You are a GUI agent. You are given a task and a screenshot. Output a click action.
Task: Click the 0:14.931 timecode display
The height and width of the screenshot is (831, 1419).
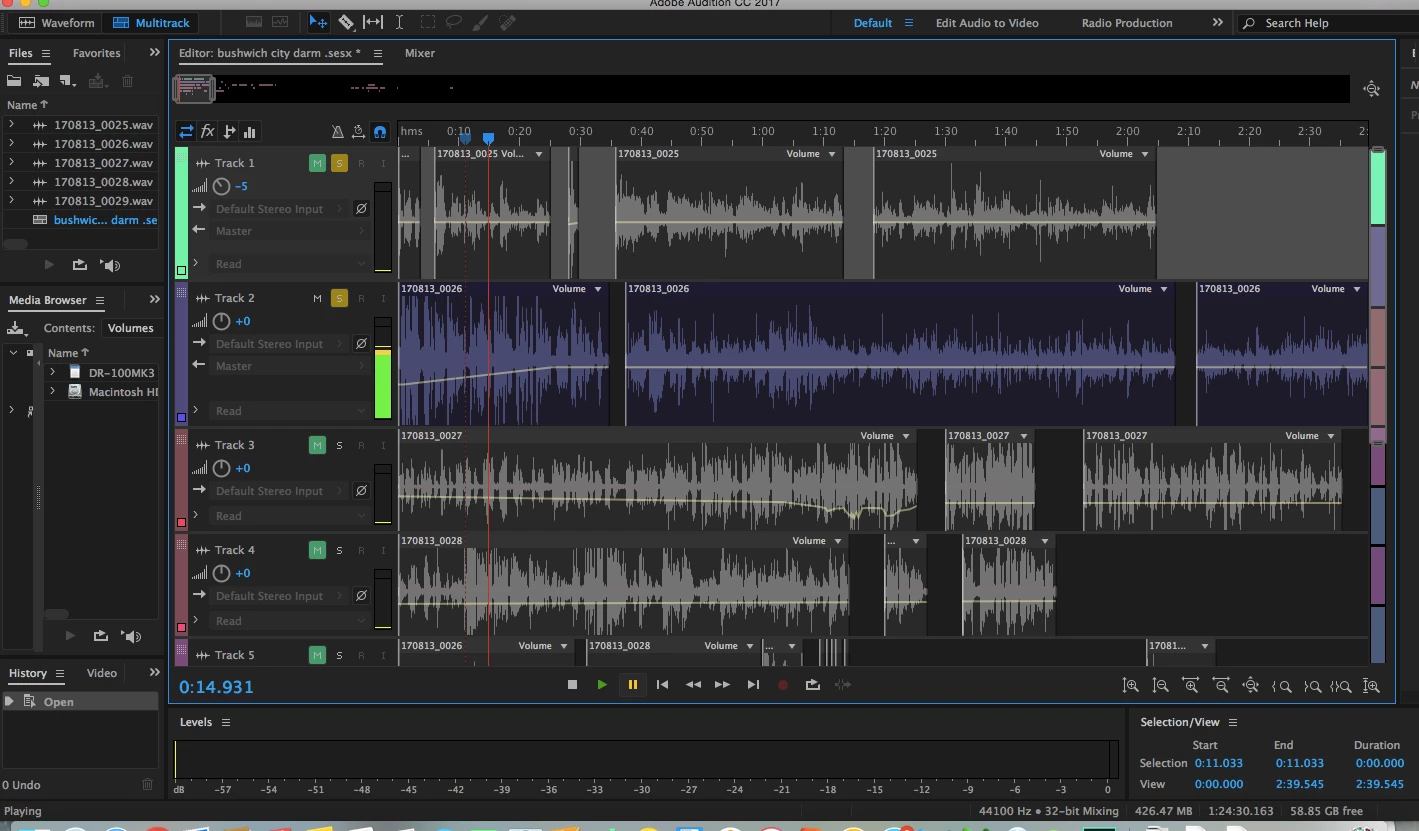tap(216, 687)
